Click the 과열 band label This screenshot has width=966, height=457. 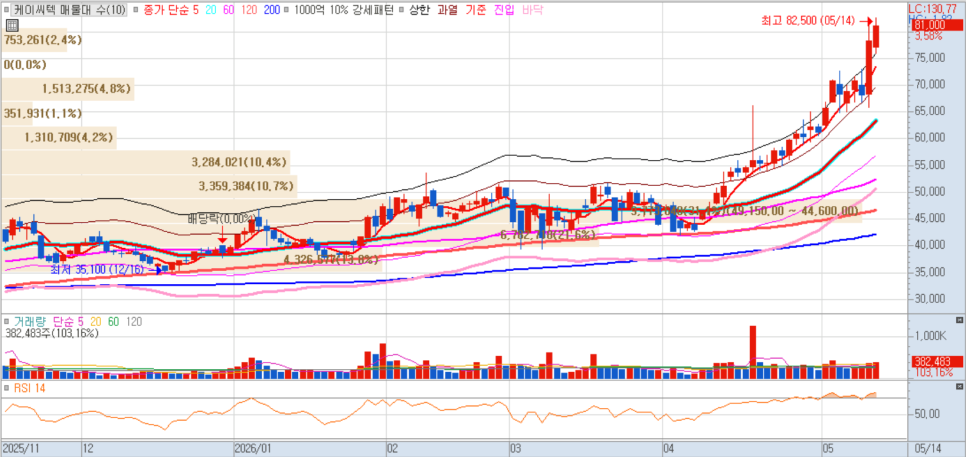(447, 10)
